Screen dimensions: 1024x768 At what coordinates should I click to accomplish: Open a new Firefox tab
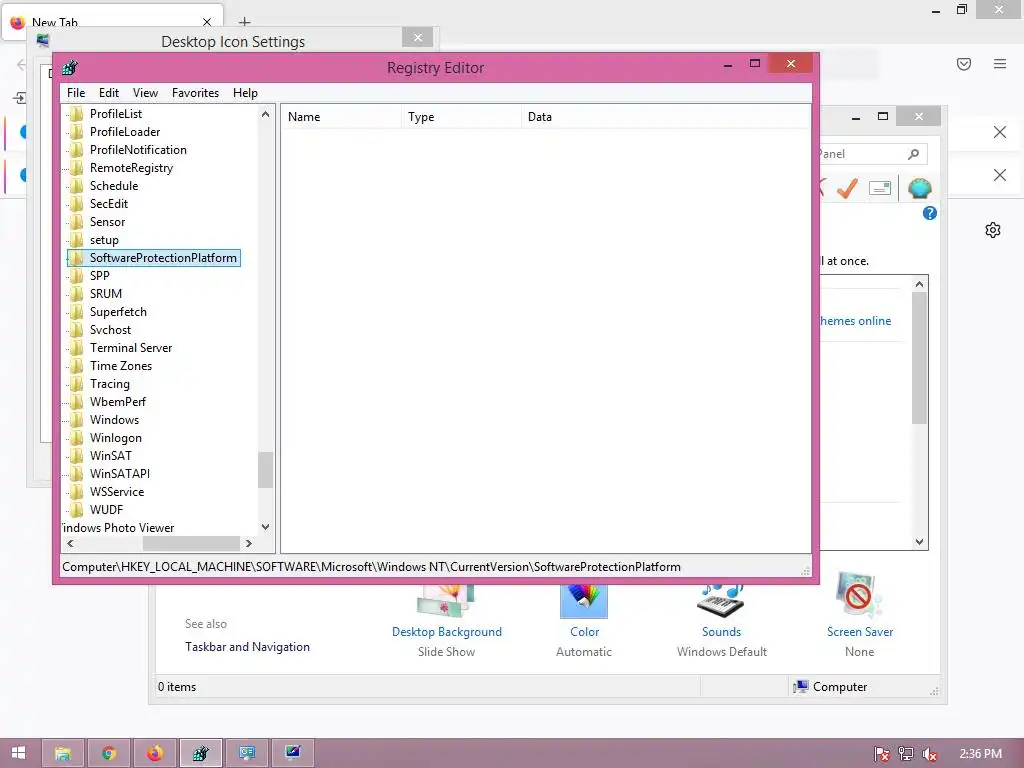click(x=244, y=22)
